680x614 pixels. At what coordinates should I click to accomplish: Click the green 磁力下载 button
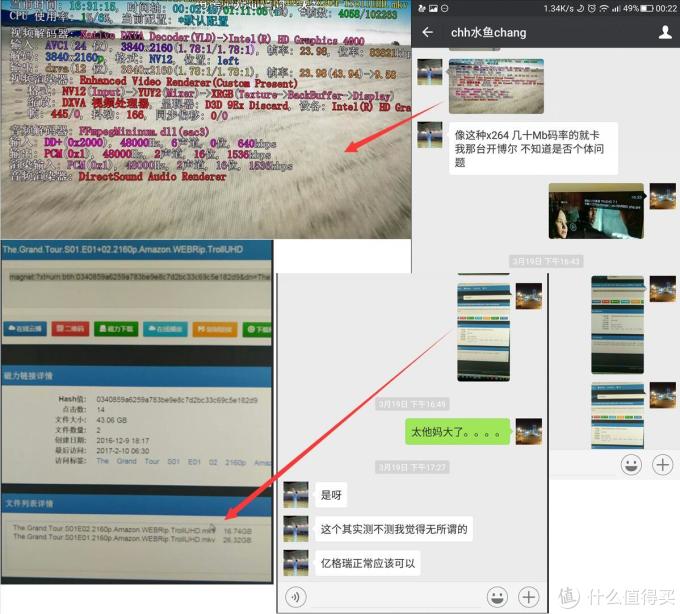pos(116,329)
